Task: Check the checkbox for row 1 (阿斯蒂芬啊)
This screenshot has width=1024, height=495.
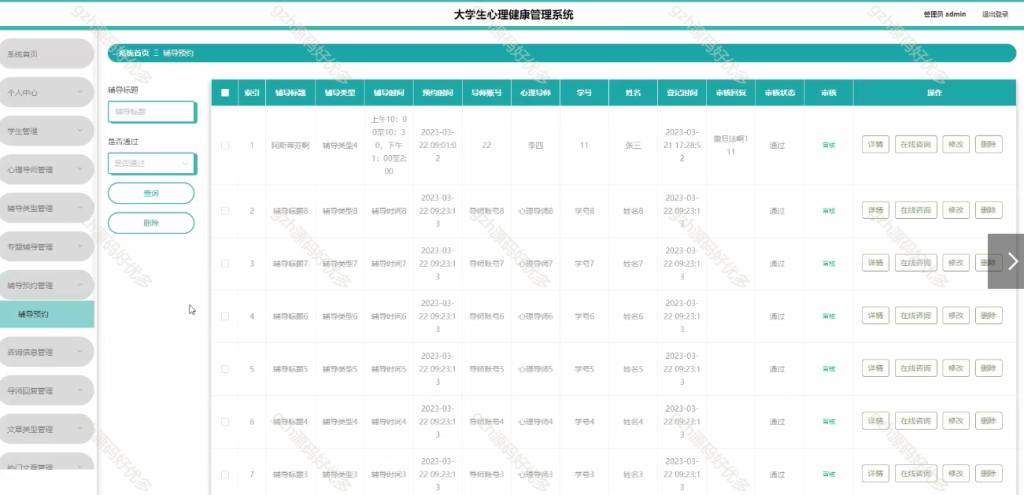Action: pyautogui.click(x=225, y=146)
